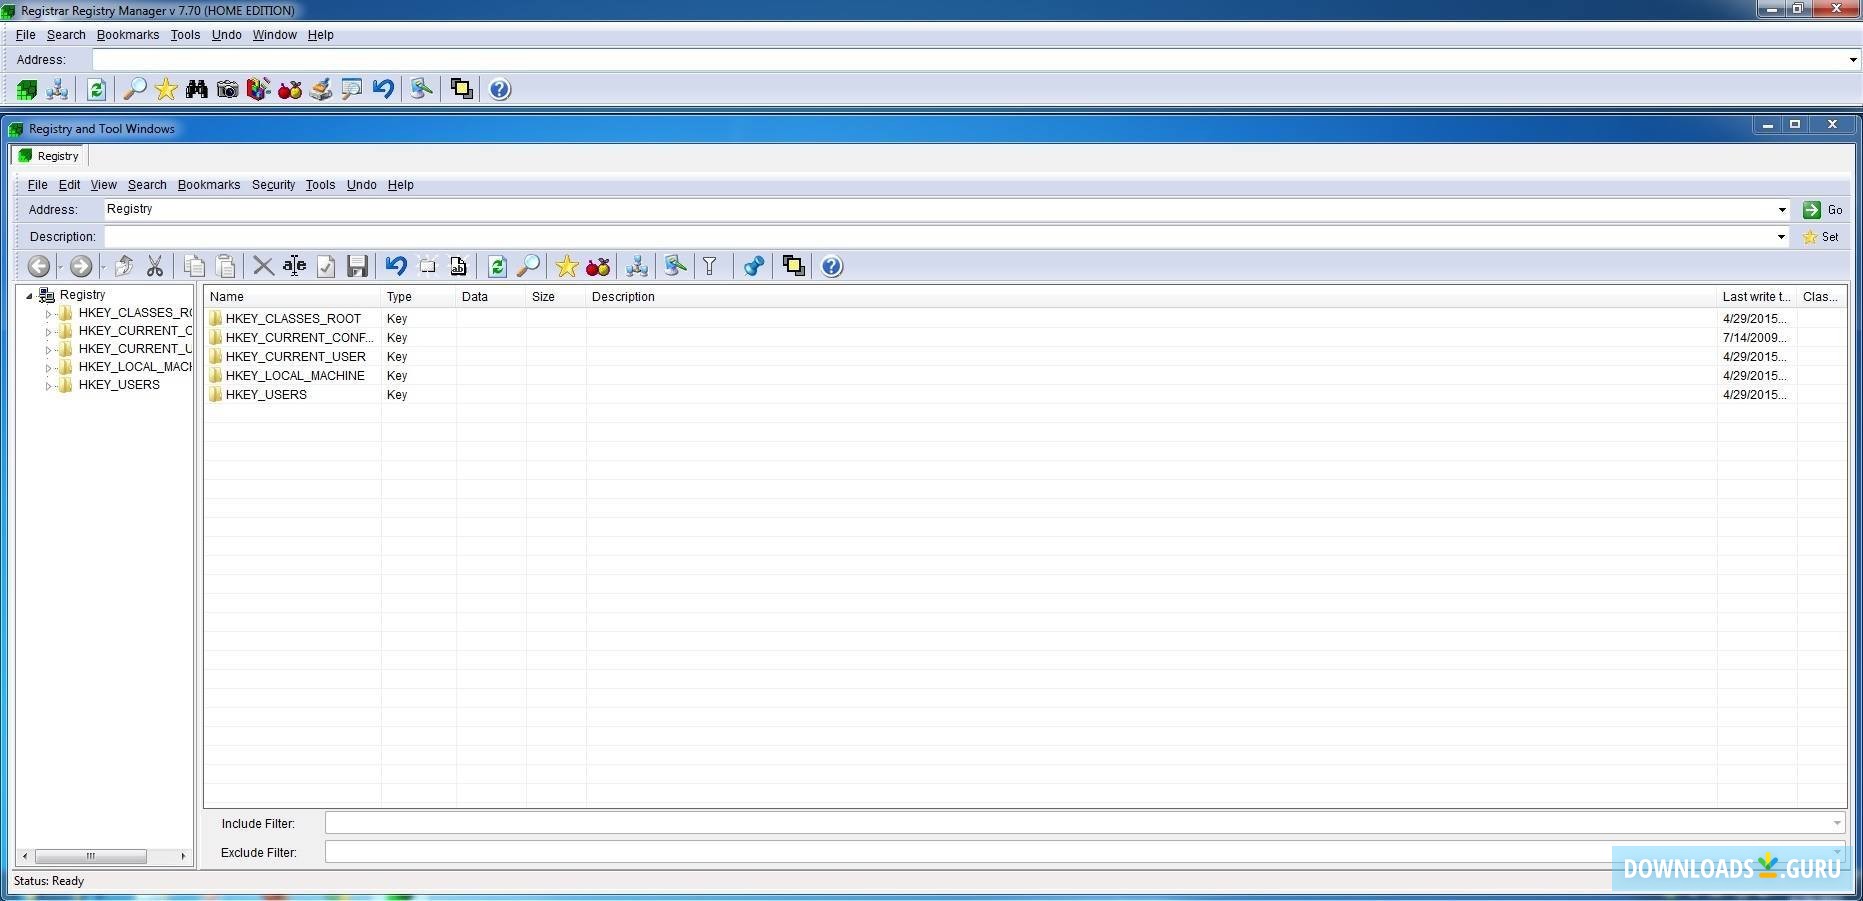The image size is (1863, 901).
Task: Click the blue pushpin icon
Action: click(x=754, y=266)
